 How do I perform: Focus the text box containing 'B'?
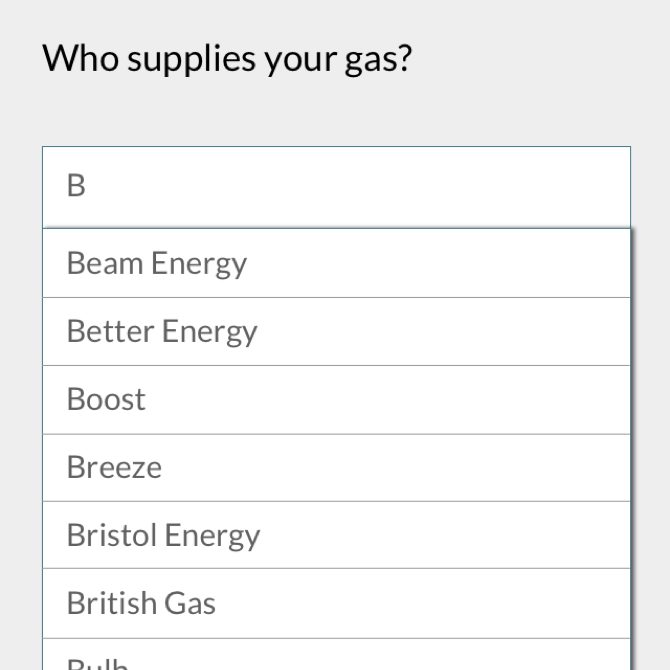pos(336,186)
